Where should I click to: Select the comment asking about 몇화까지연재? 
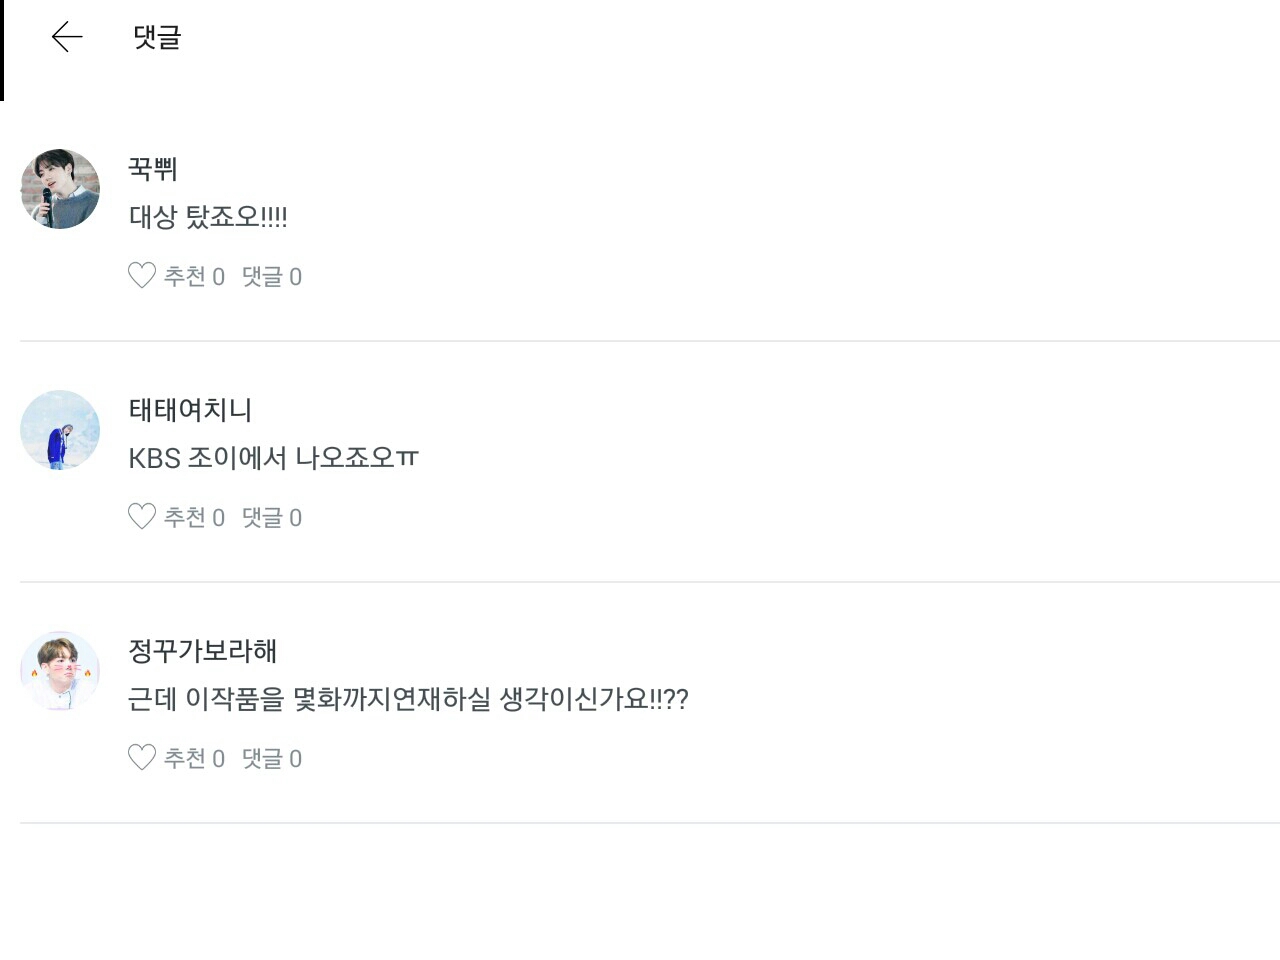(x=408, y=698)
